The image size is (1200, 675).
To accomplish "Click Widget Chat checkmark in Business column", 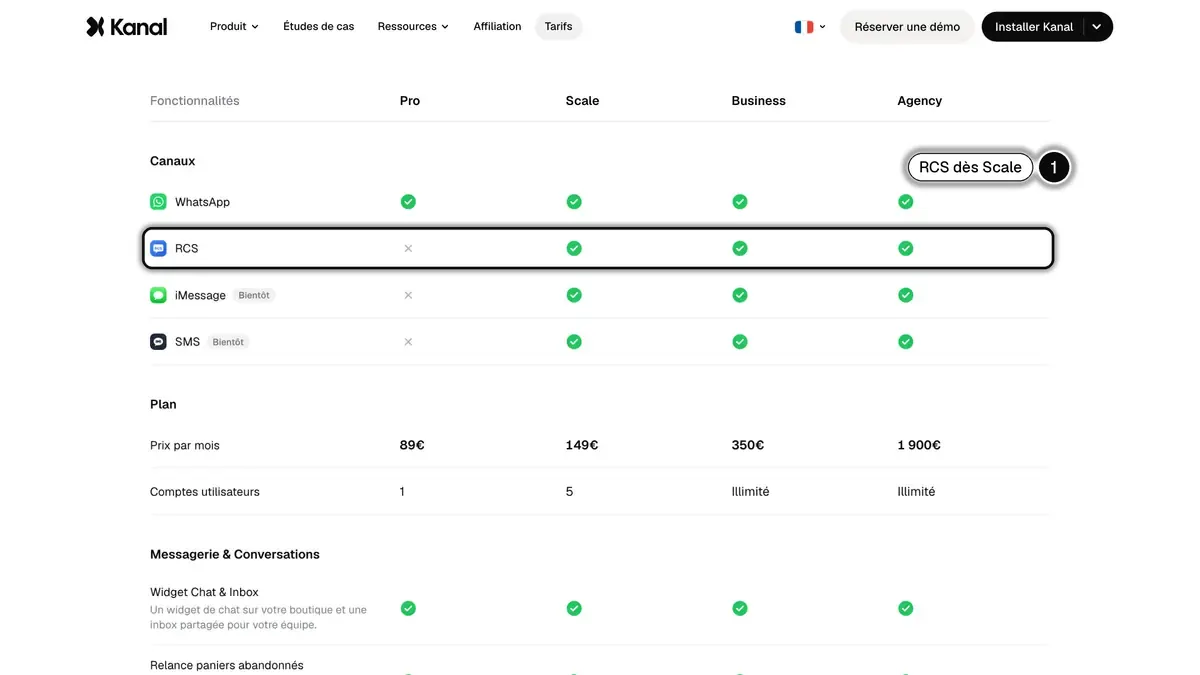I will 740,608.
